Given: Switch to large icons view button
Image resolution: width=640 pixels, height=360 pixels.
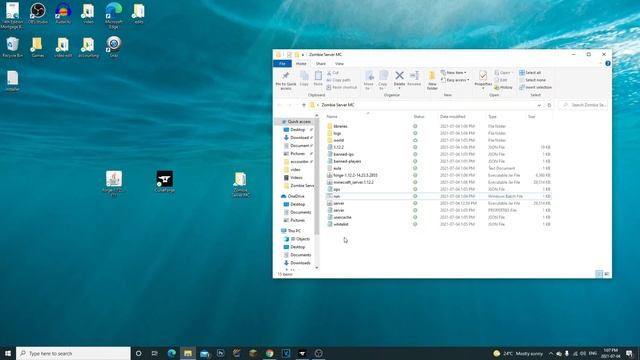Looking at the screenshot, I should (607, 274).
